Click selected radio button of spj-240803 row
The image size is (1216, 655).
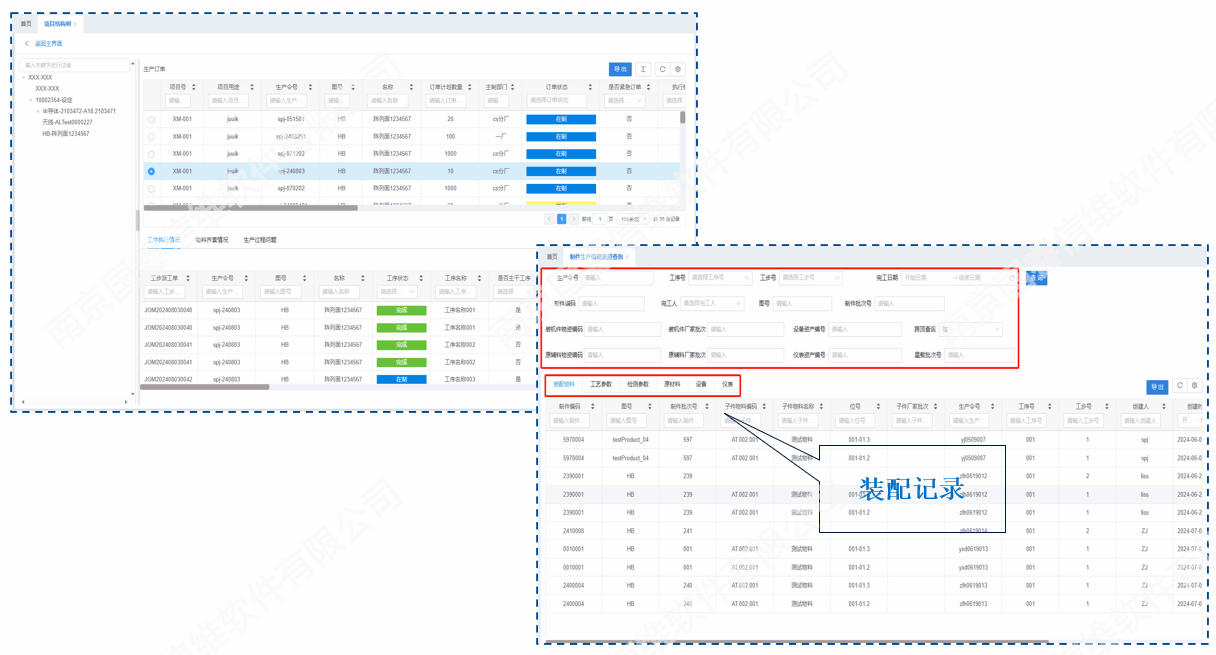(151, 171)
